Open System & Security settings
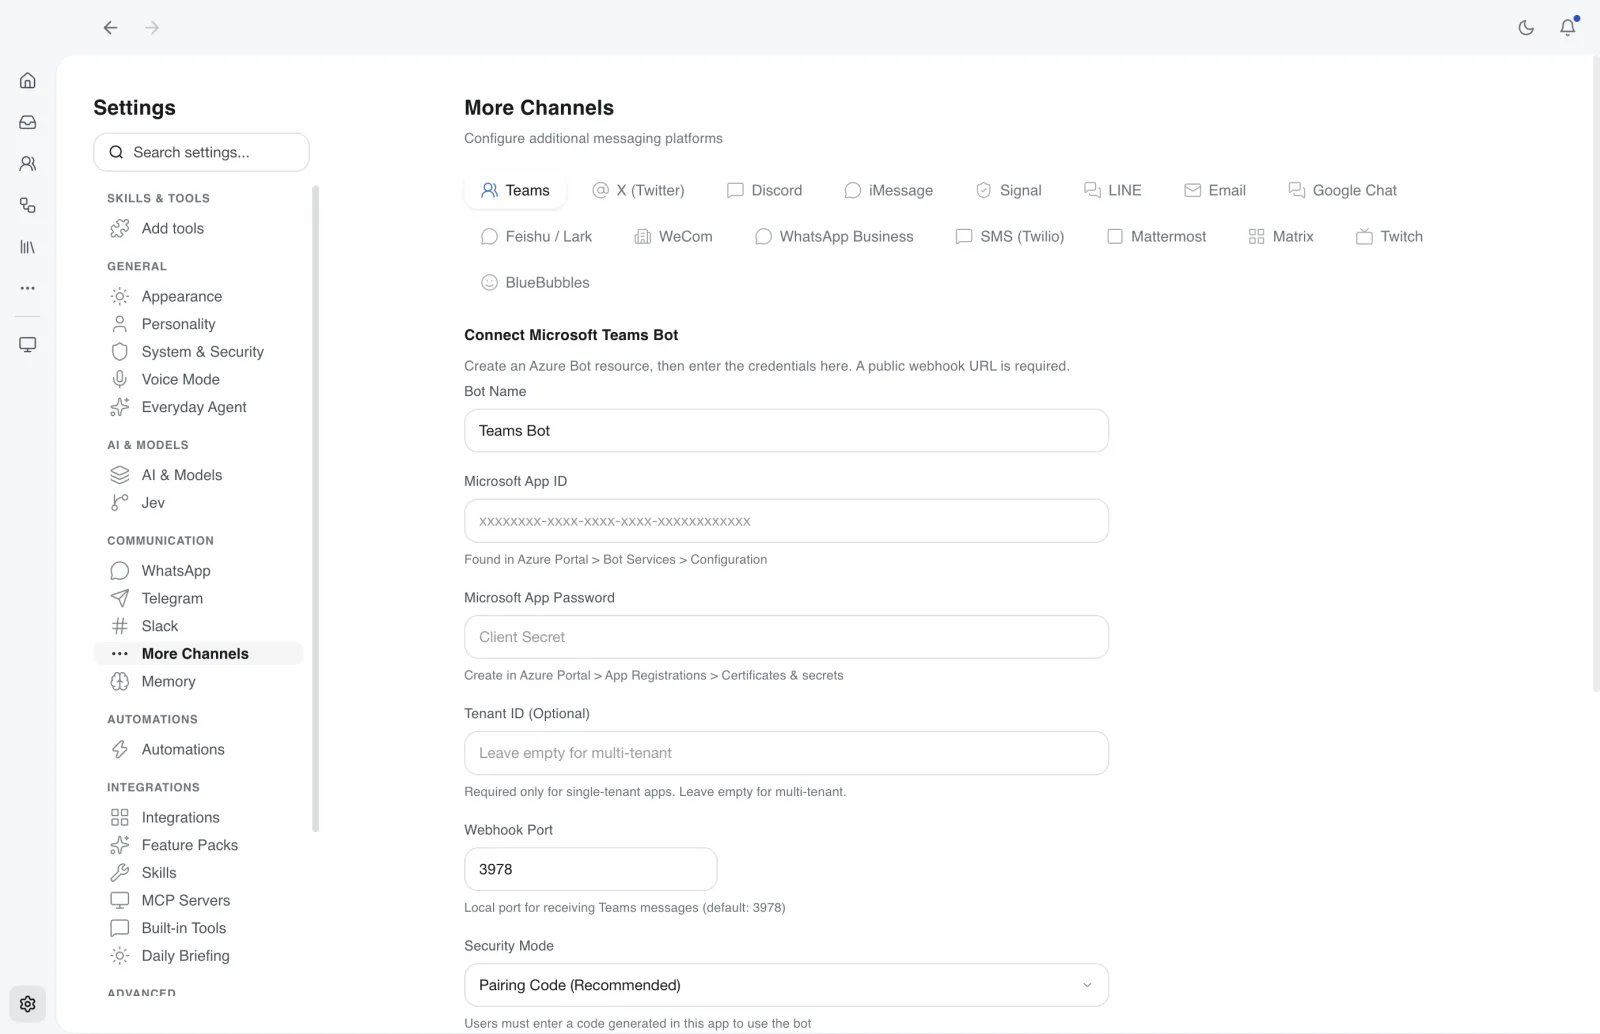Image resolution: width=1600 pixels, height=1034 pixels. (199, 352)
